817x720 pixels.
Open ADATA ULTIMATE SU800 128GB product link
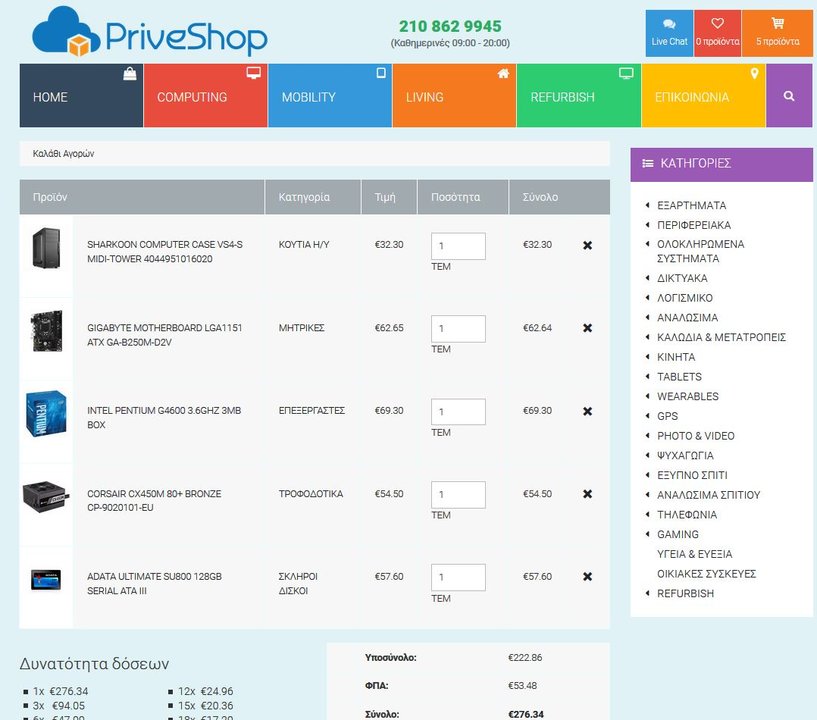154,584
